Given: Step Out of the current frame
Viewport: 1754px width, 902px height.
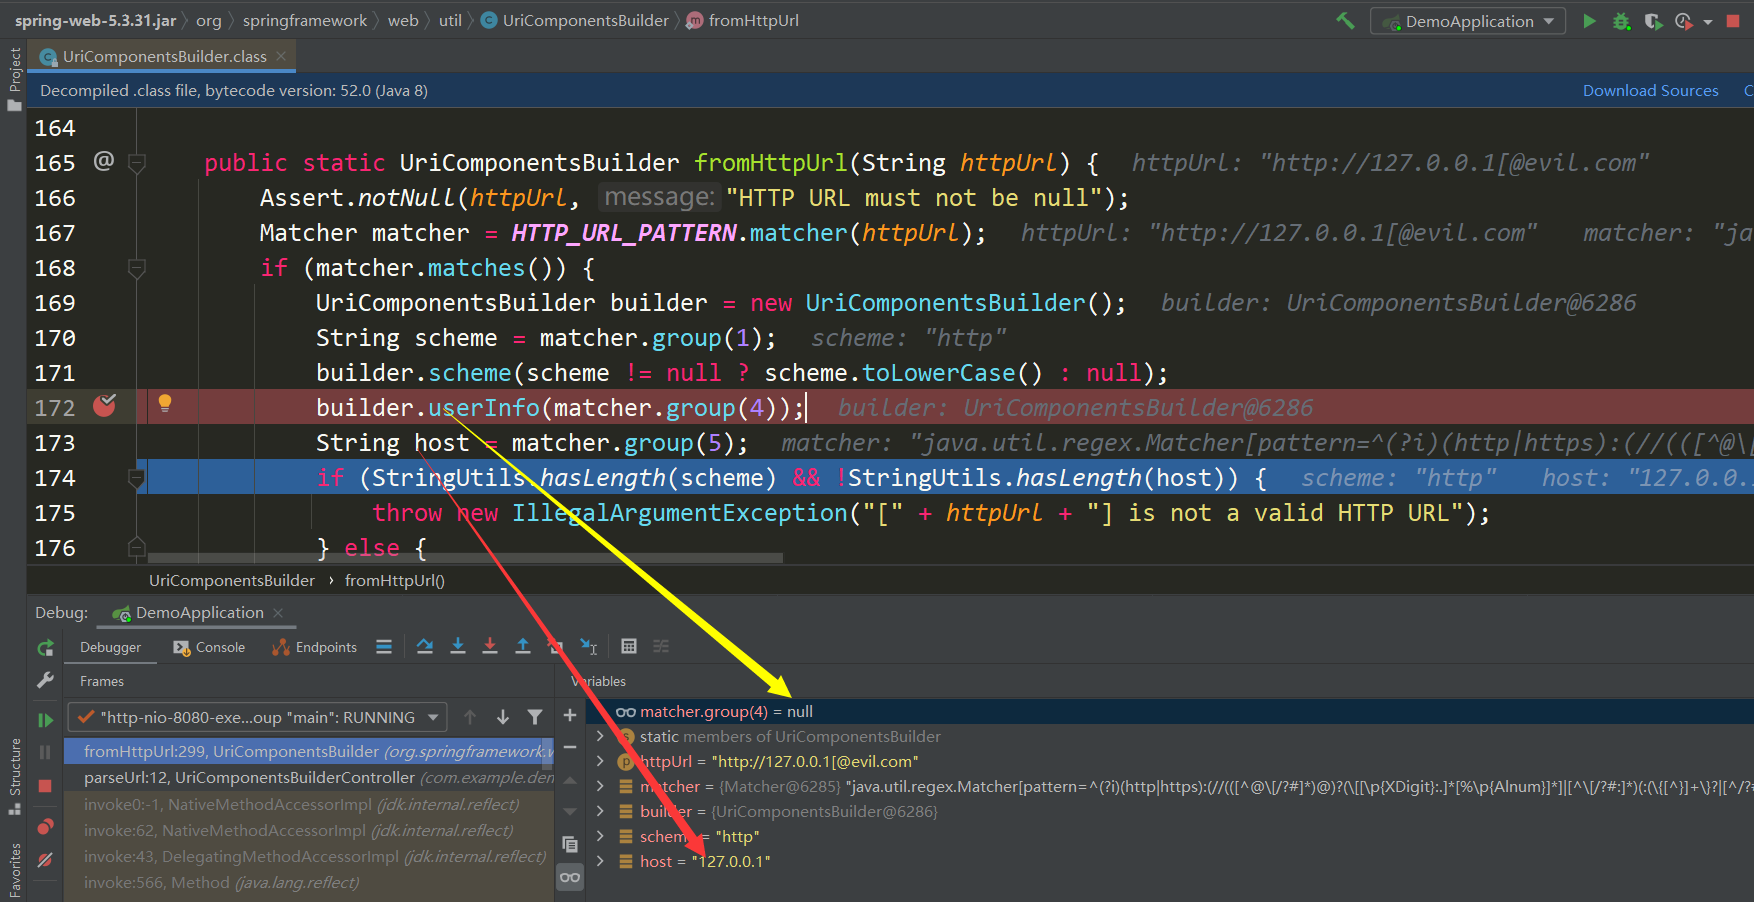Looking at the screenshot, I should point(523,646).
